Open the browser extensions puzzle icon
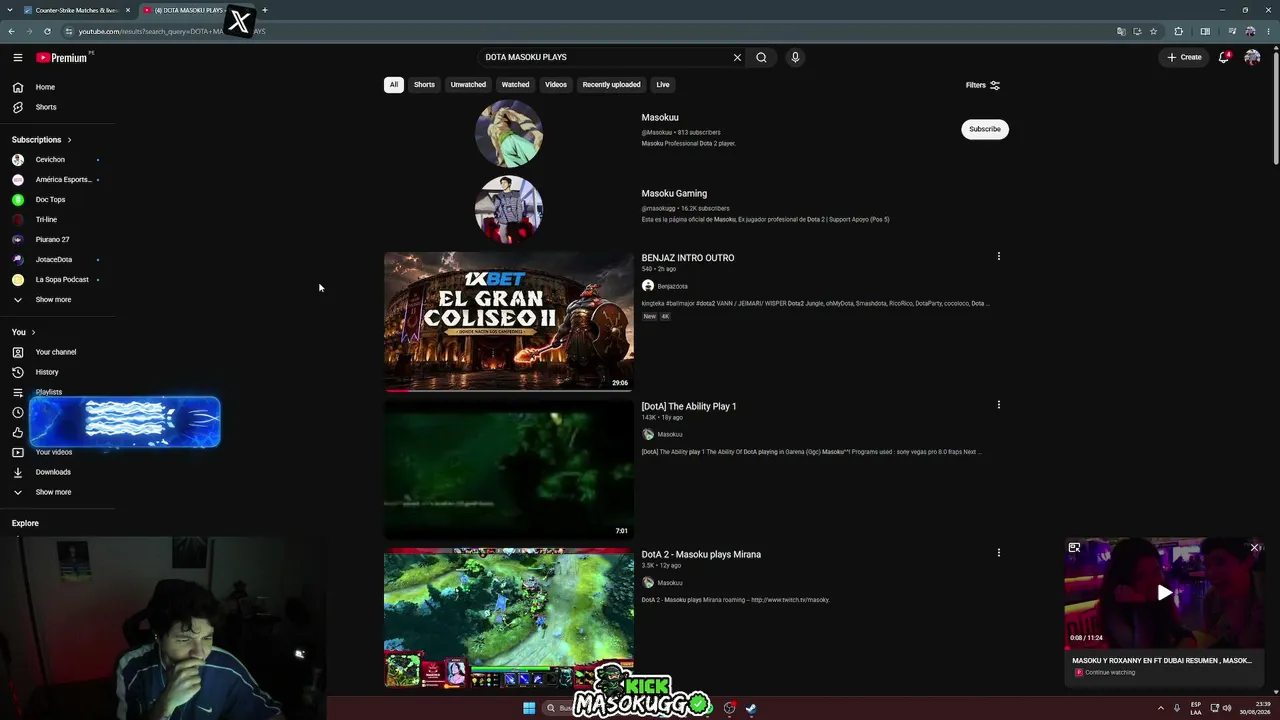Image resolution: width=1280 pixels, height=720 pixels. click(x=1178, y=31)
